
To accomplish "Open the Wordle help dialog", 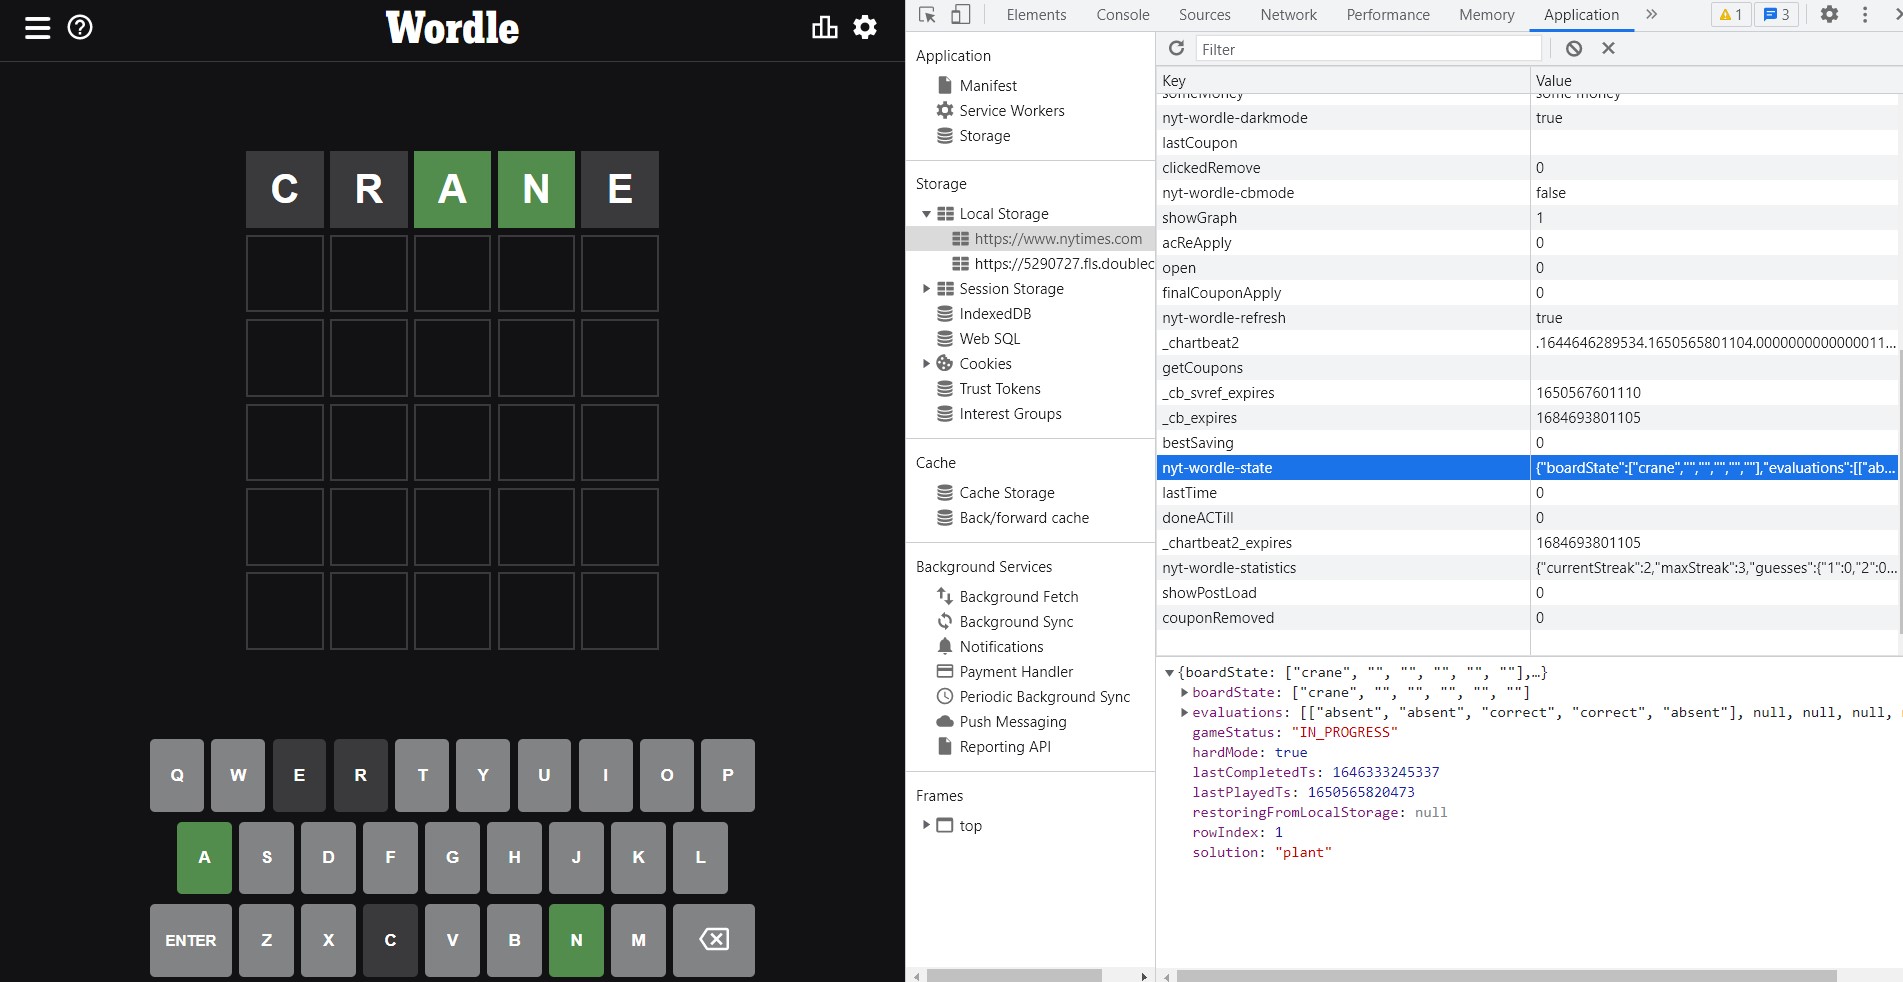I will pos(79,27).
